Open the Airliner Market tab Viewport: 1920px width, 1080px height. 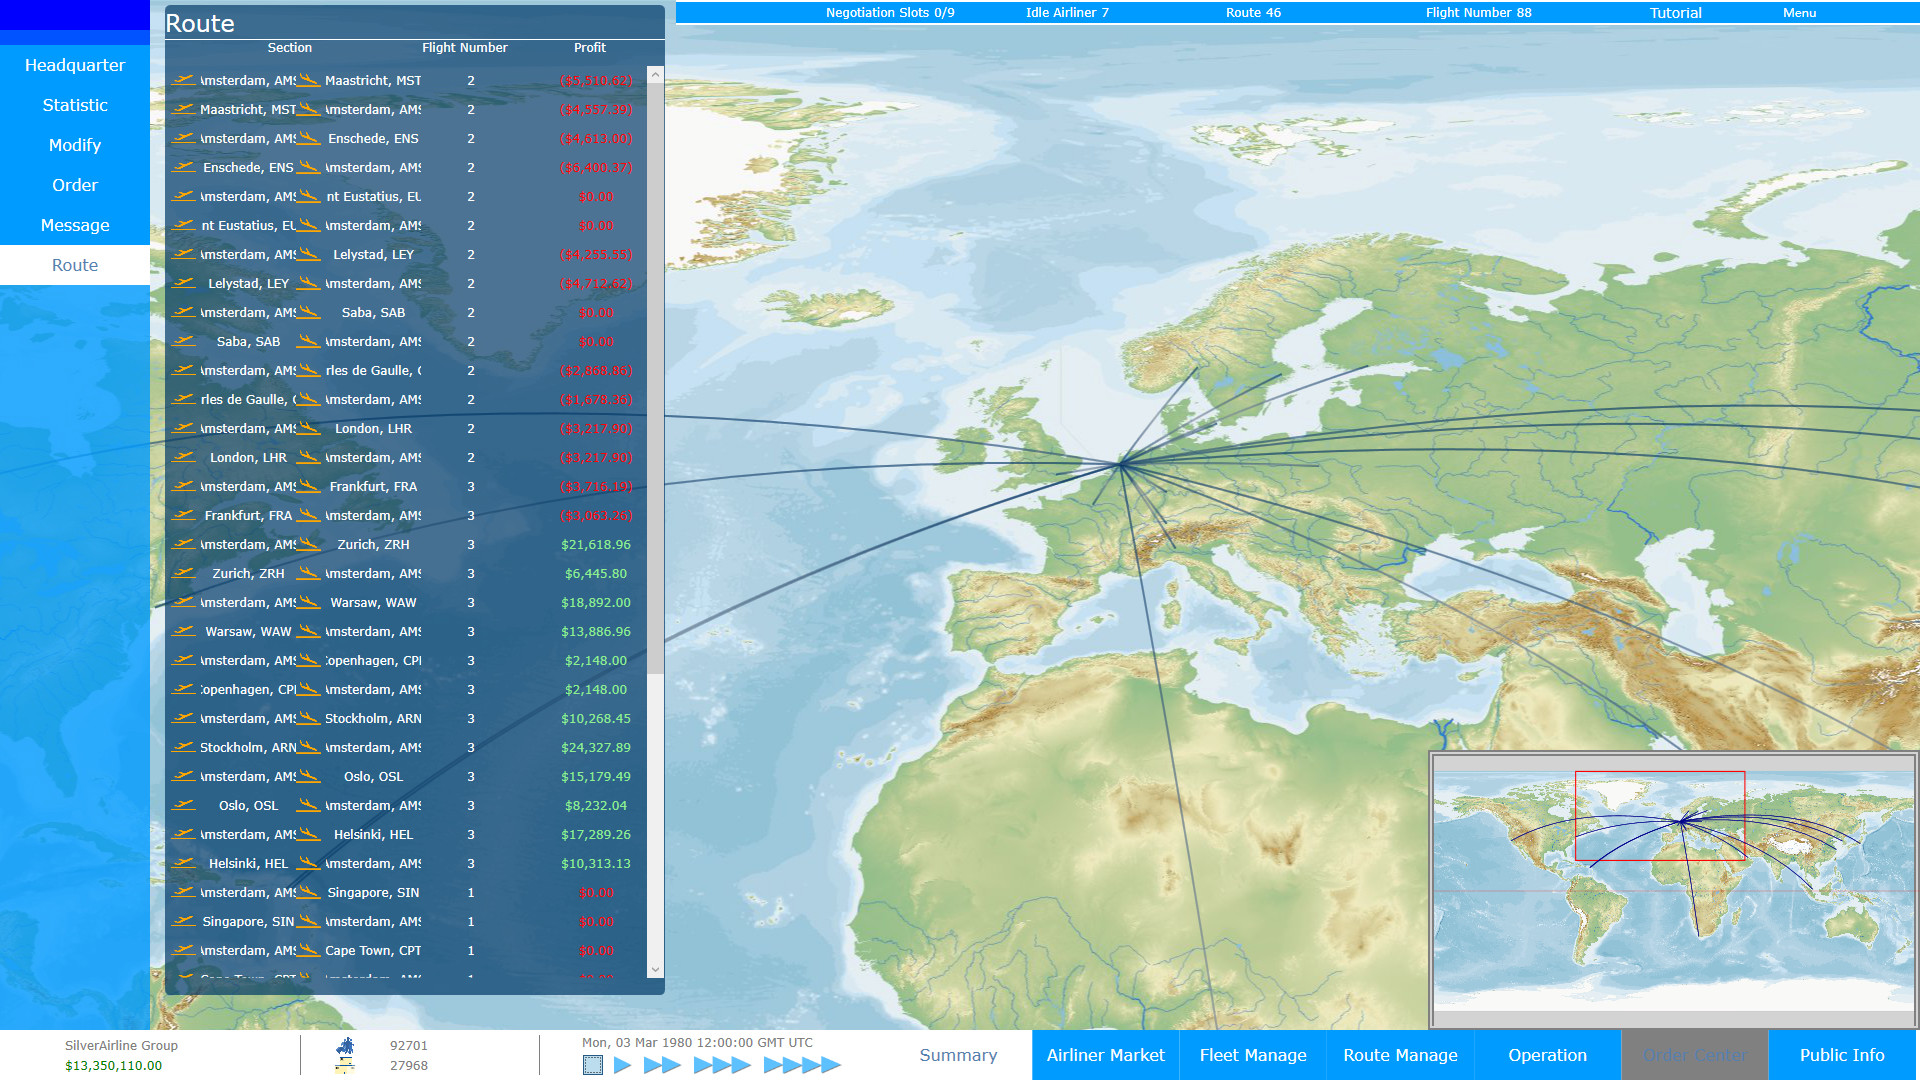tap(1105, 1055)
